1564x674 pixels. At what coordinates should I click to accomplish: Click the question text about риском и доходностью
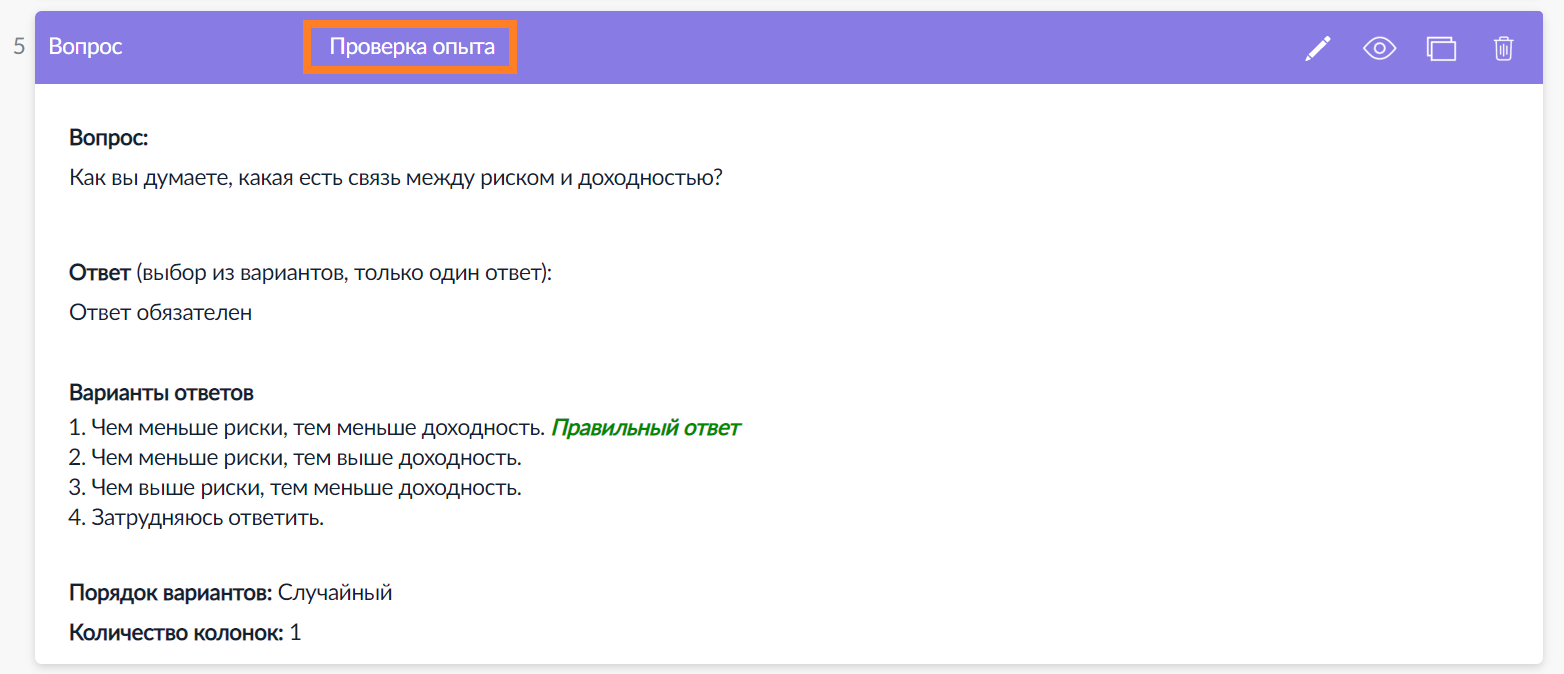coord(396,178)
